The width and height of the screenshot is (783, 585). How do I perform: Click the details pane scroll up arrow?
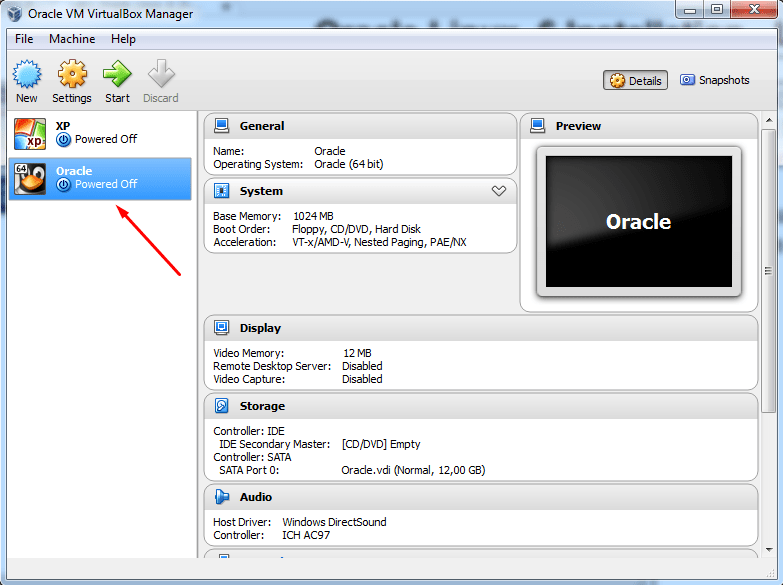point(769,120)
